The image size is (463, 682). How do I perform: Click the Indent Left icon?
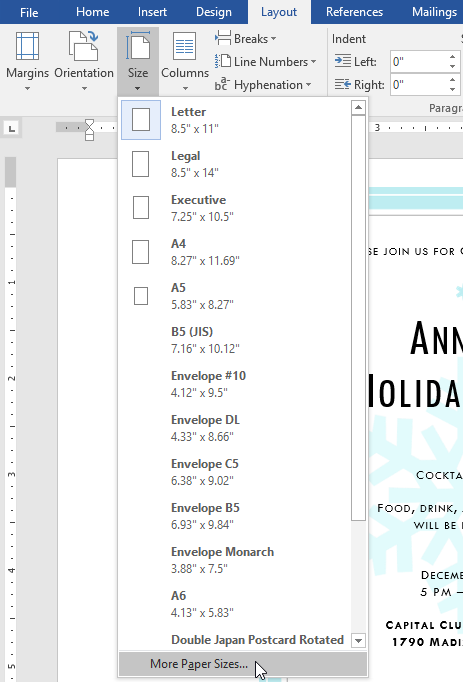pyautogui.click(x=343, y=61)
